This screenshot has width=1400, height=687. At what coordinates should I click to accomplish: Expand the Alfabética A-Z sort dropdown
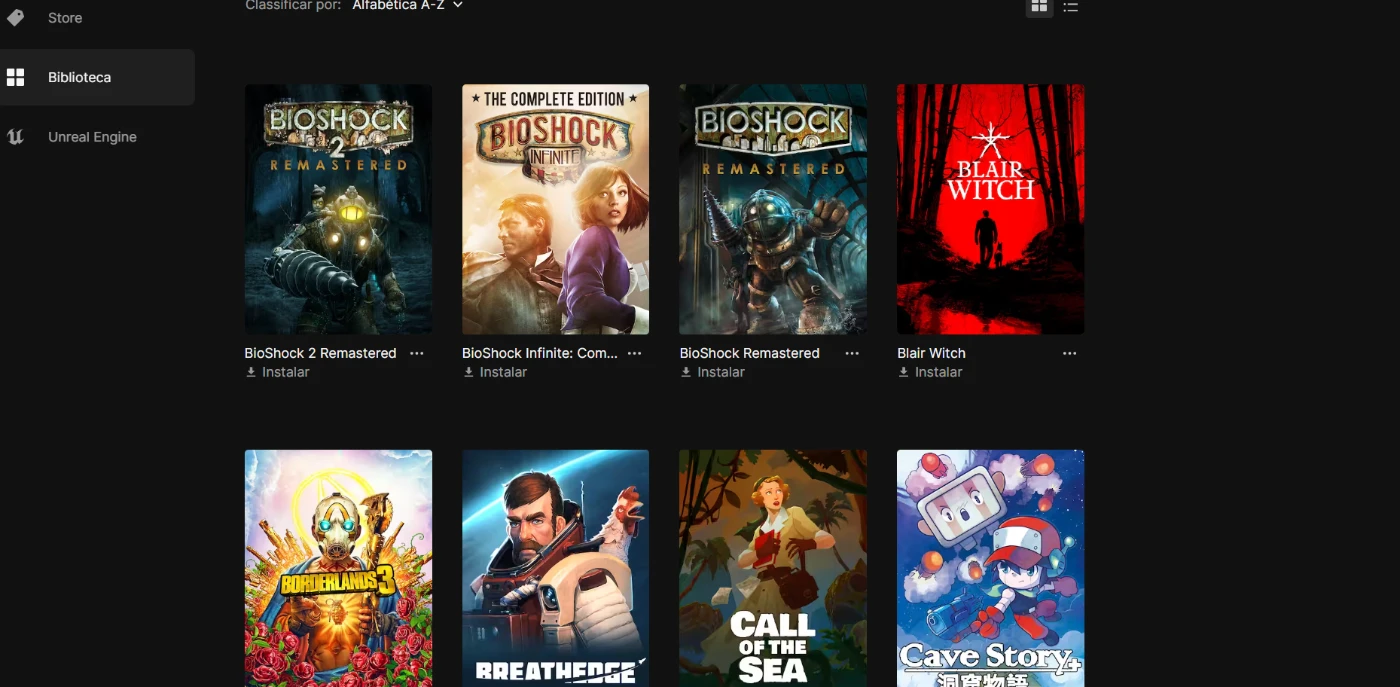pos(407,5)
